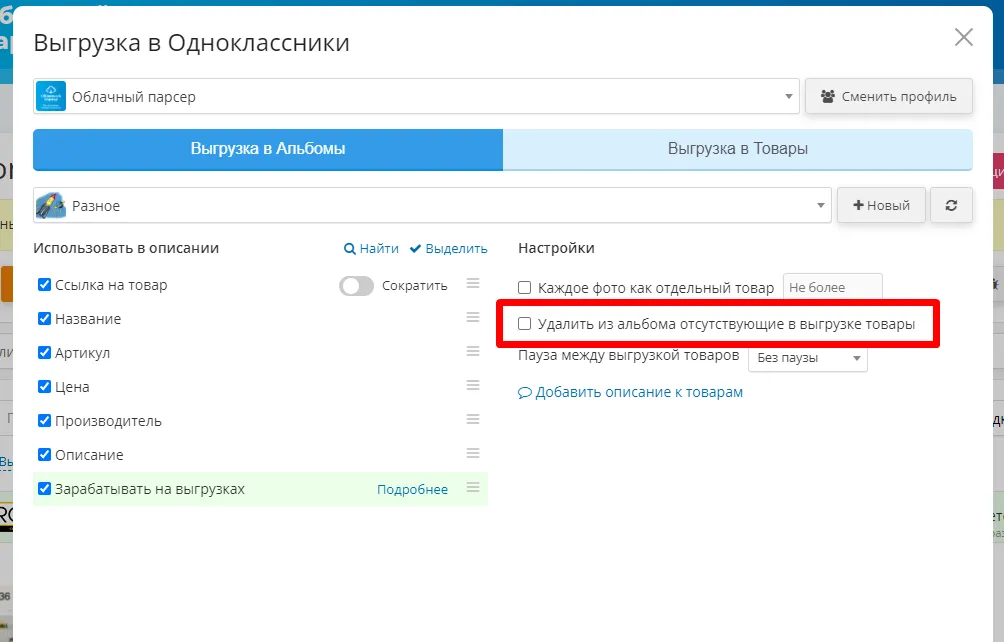The width and height of the screenshot is (1004, 642).
Task: Click the drag handle beside Производитель
Action: pos(473,419)
